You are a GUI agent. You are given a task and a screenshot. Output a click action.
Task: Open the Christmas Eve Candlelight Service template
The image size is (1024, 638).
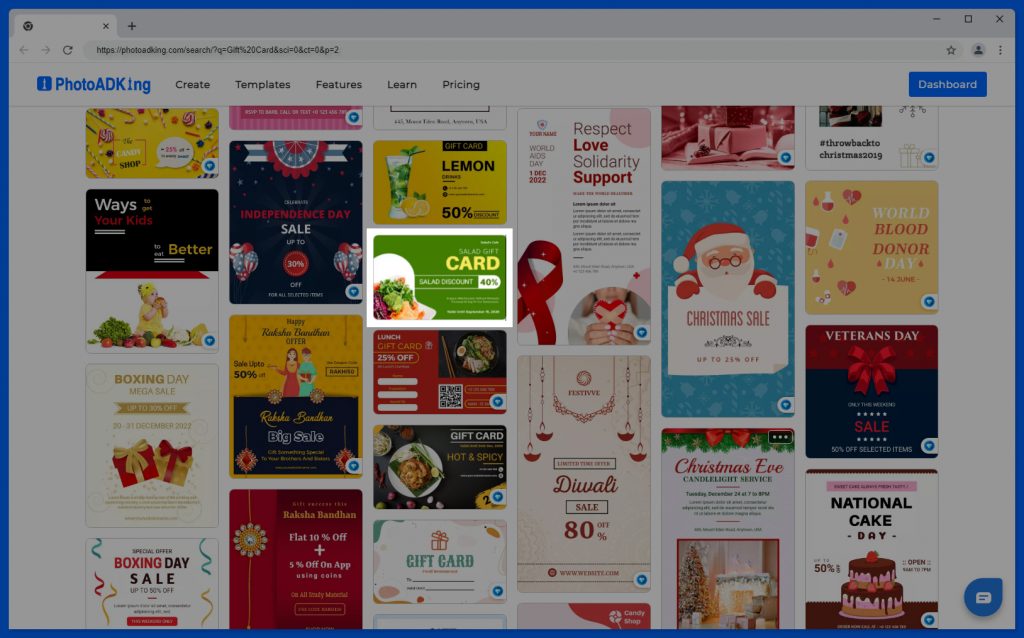728,529
